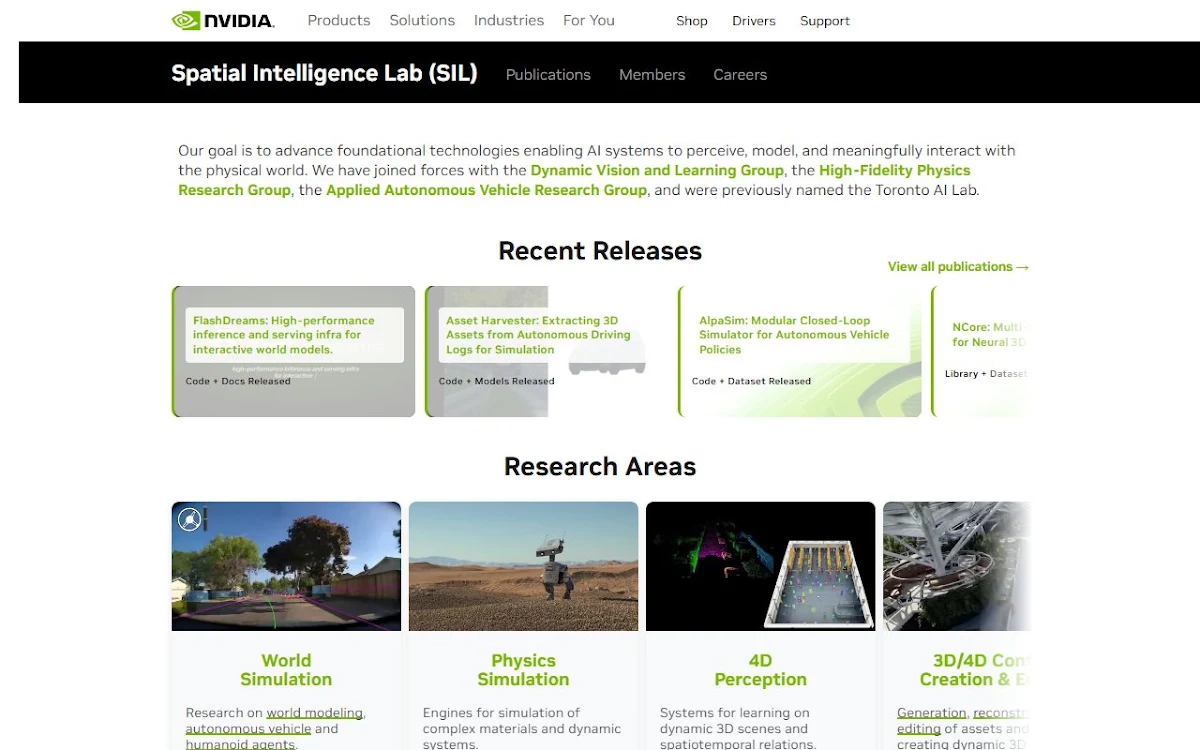This screenshot has width=1200, height=750.
Task: Open the FlashDreams release card
Action: 293,351
